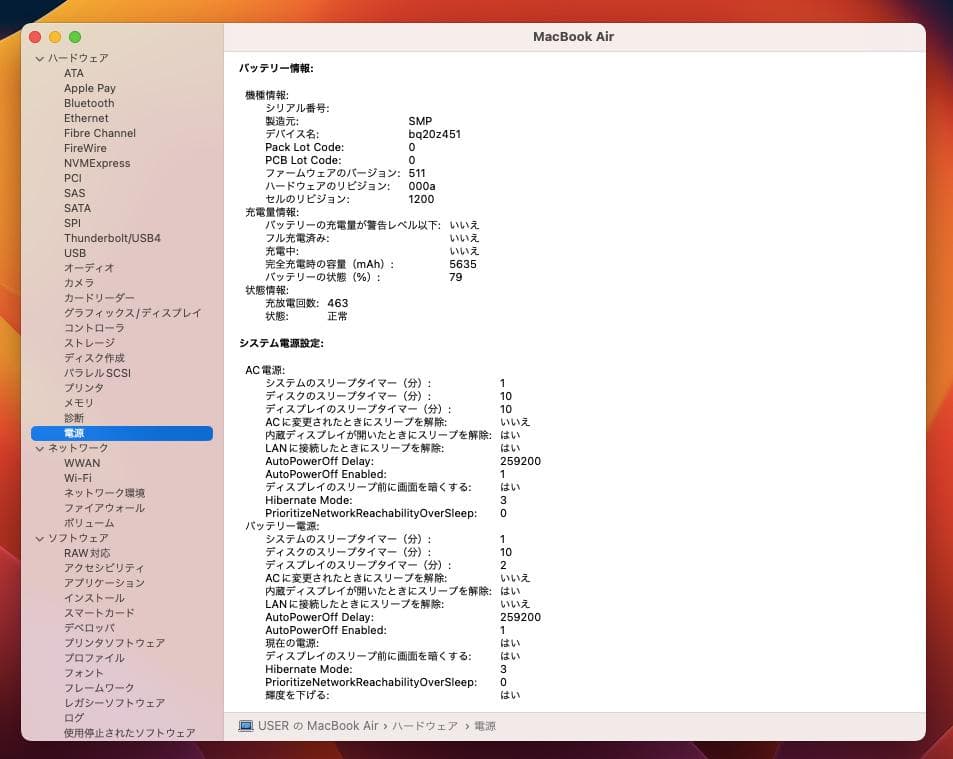Select カメラ in the sidebar
This screenshot has width=953, height=759.
tap(79, 283)
